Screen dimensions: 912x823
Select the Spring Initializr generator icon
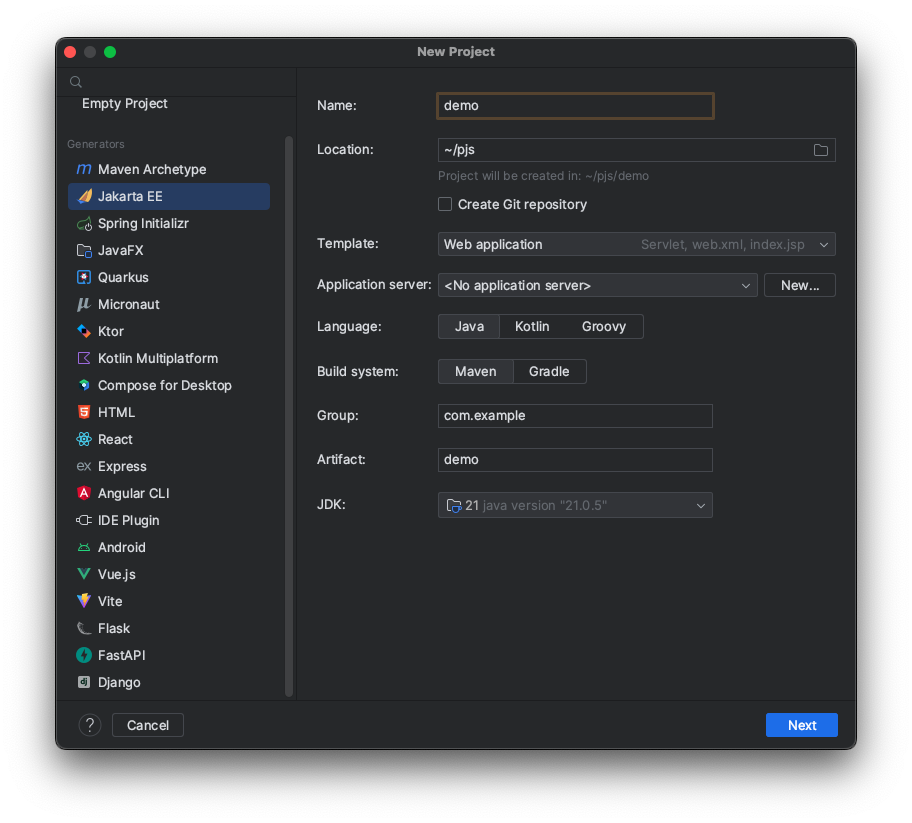(x=85, y=224)
